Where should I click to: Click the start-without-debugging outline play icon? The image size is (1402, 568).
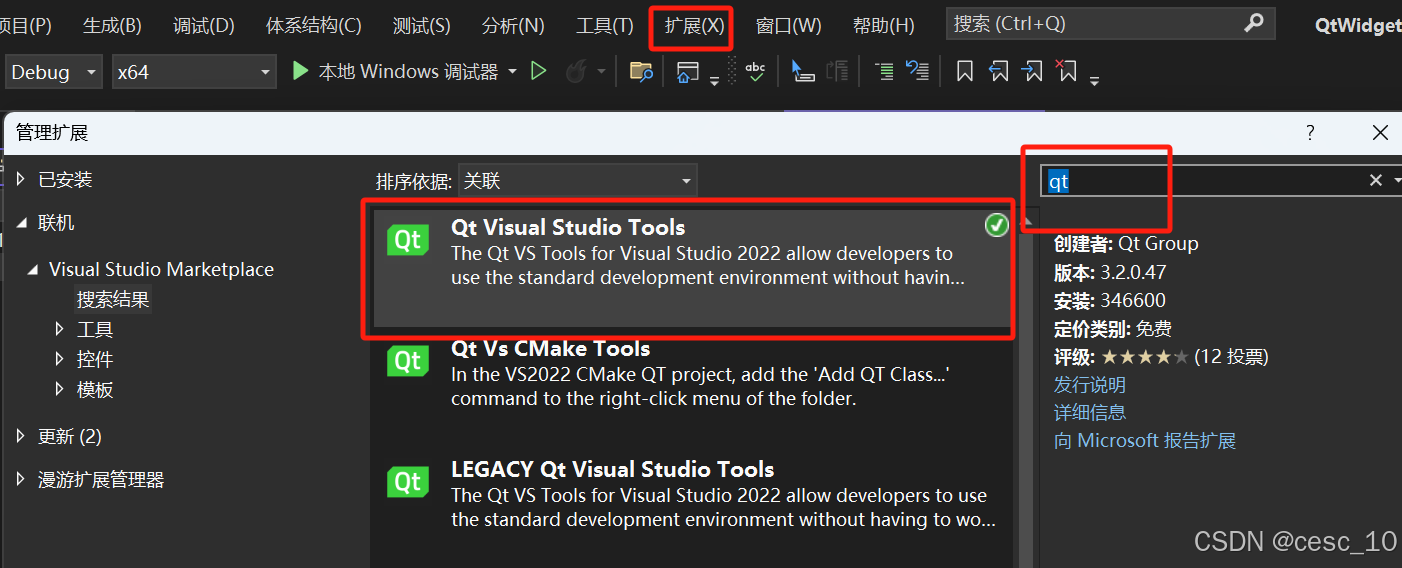(539, 71)
